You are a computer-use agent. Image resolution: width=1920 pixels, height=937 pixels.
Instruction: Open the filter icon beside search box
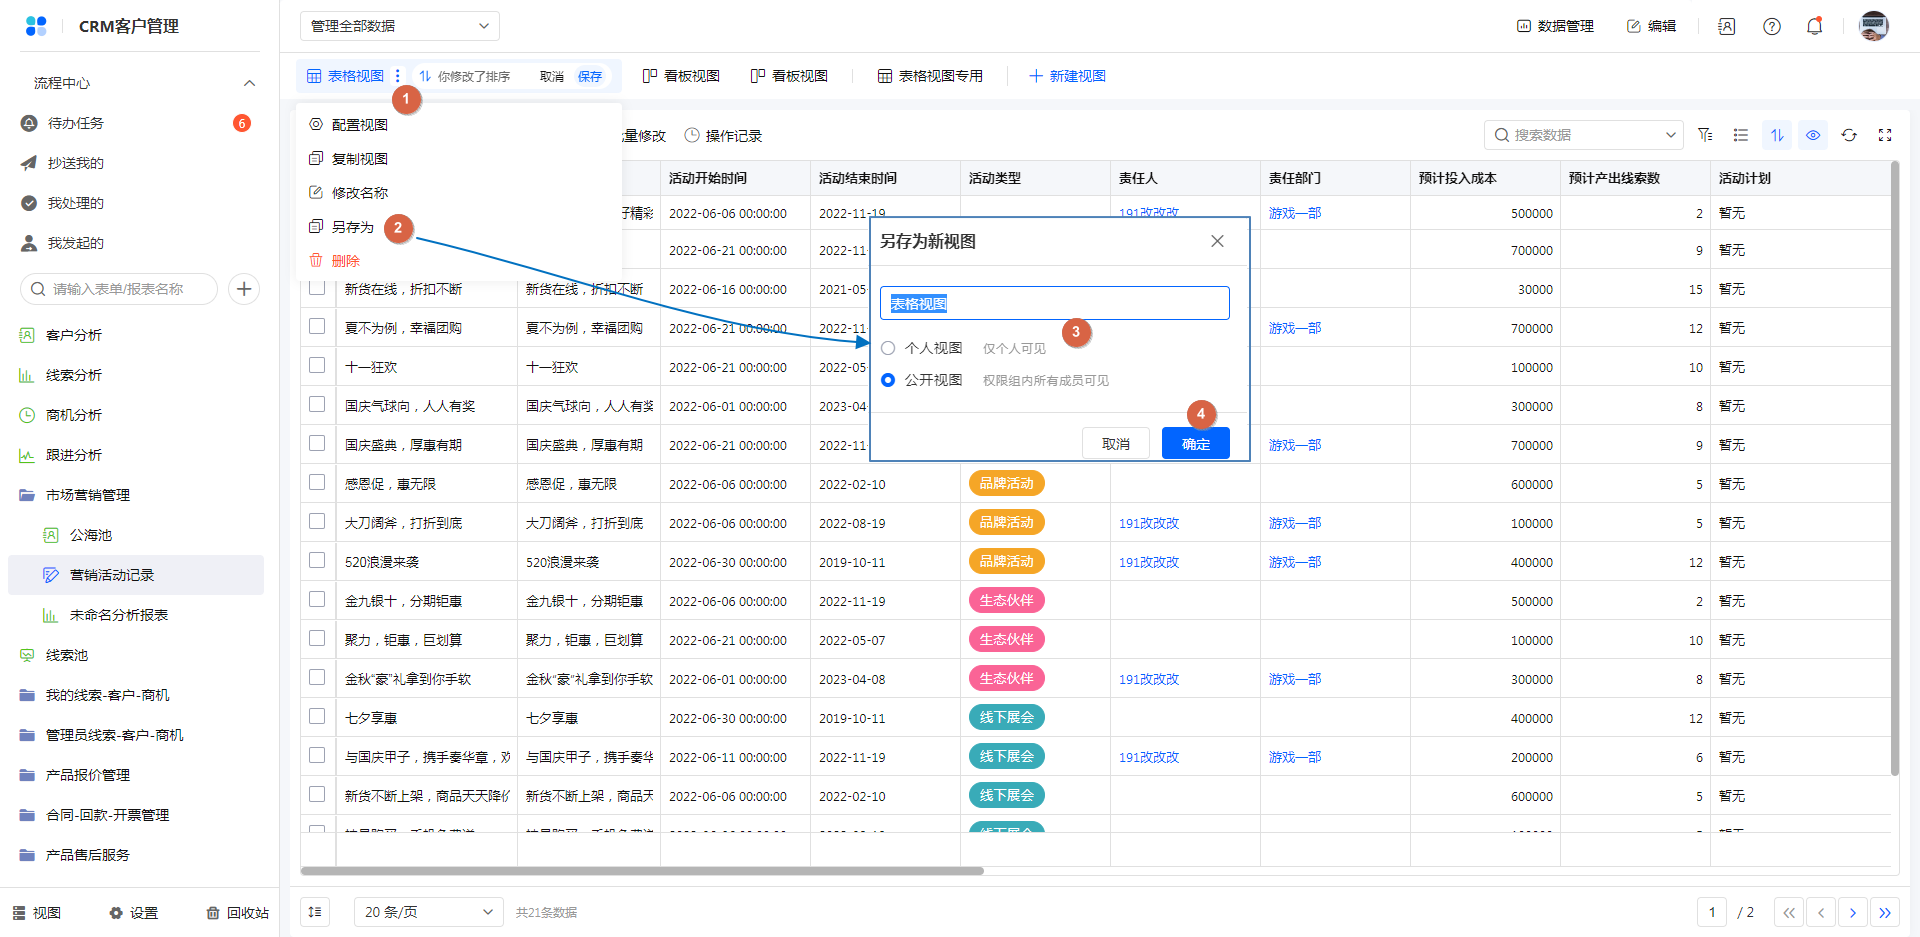pos(1705,135)
